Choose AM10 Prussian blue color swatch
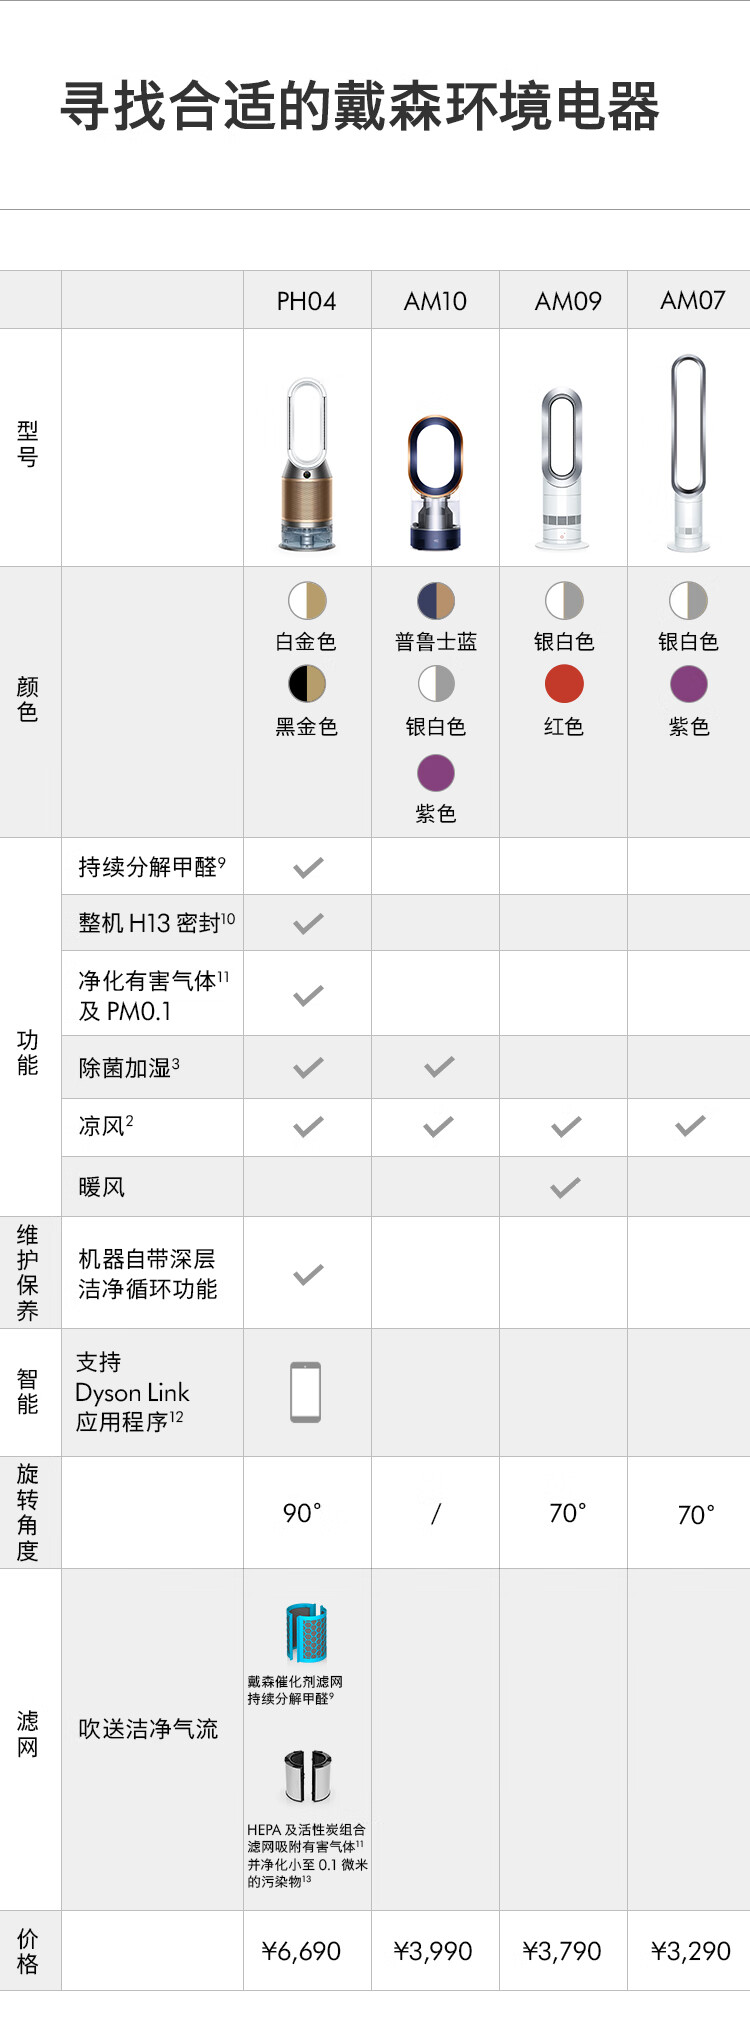 [435, 601]
